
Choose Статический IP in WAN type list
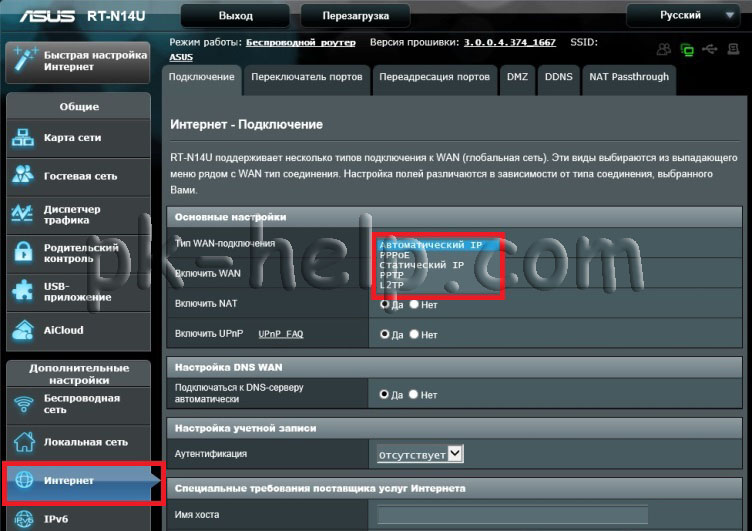[437, 265]
